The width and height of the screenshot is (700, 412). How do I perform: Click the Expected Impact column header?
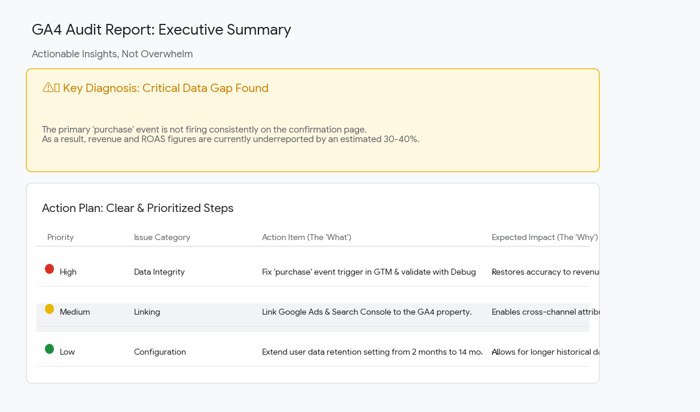(x=543, y=237)
